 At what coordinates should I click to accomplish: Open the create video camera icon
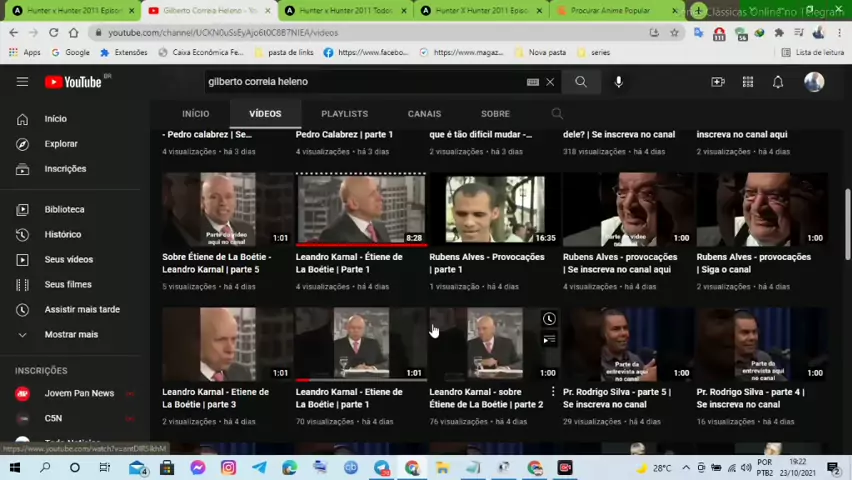click(x=717, y=82)
